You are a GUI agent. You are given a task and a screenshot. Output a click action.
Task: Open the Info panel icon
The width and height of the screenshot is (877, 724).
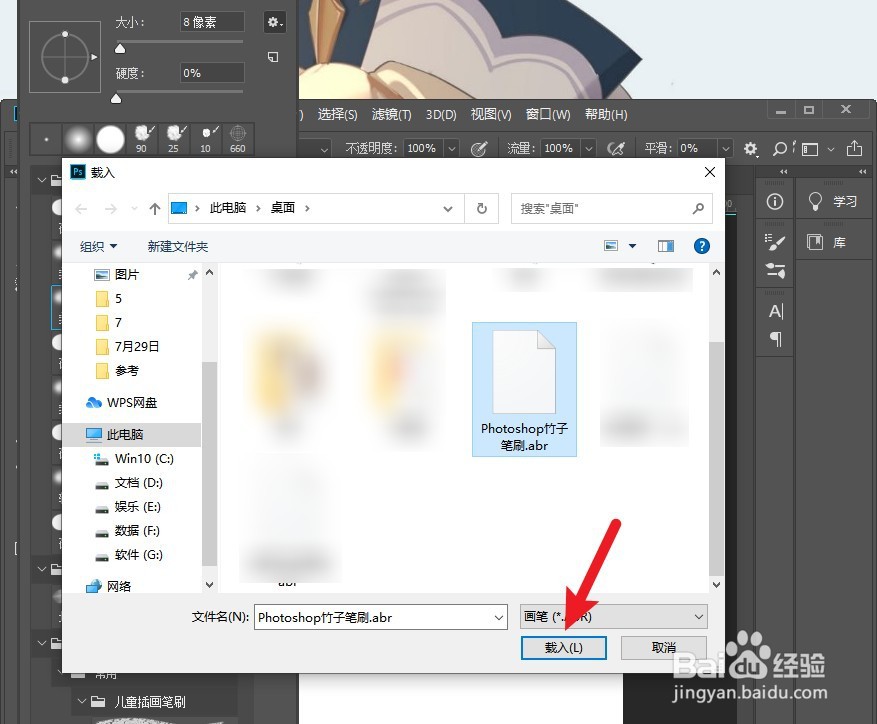coord(774,202)
